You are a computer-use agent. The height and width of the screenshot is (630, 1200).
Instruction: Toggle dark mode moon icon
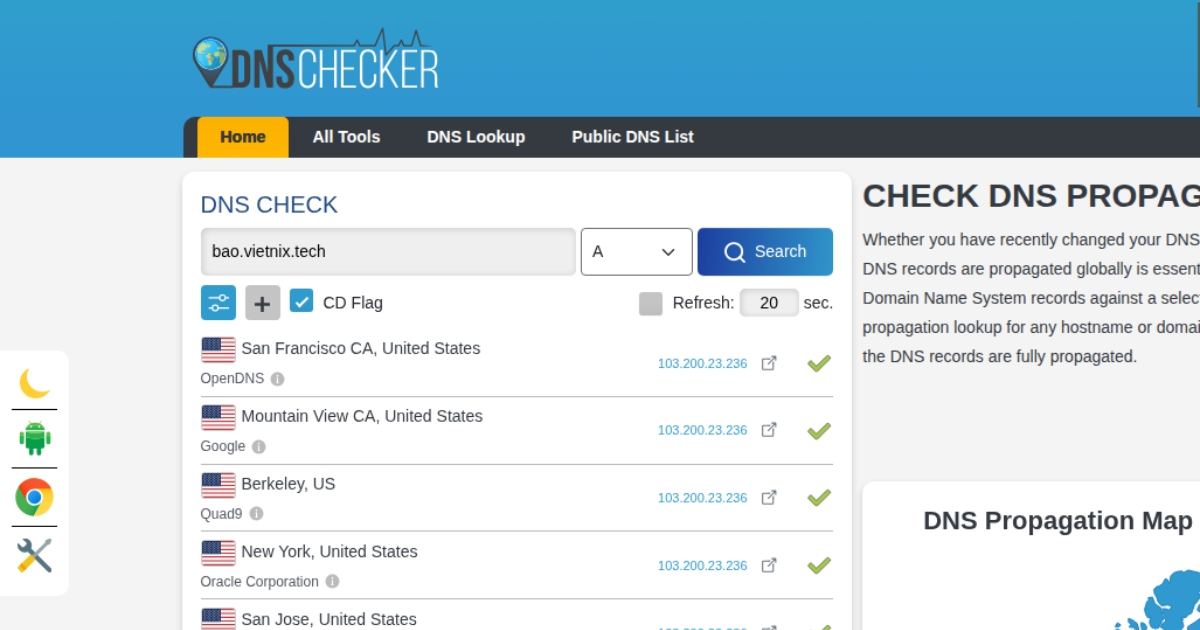34,382
